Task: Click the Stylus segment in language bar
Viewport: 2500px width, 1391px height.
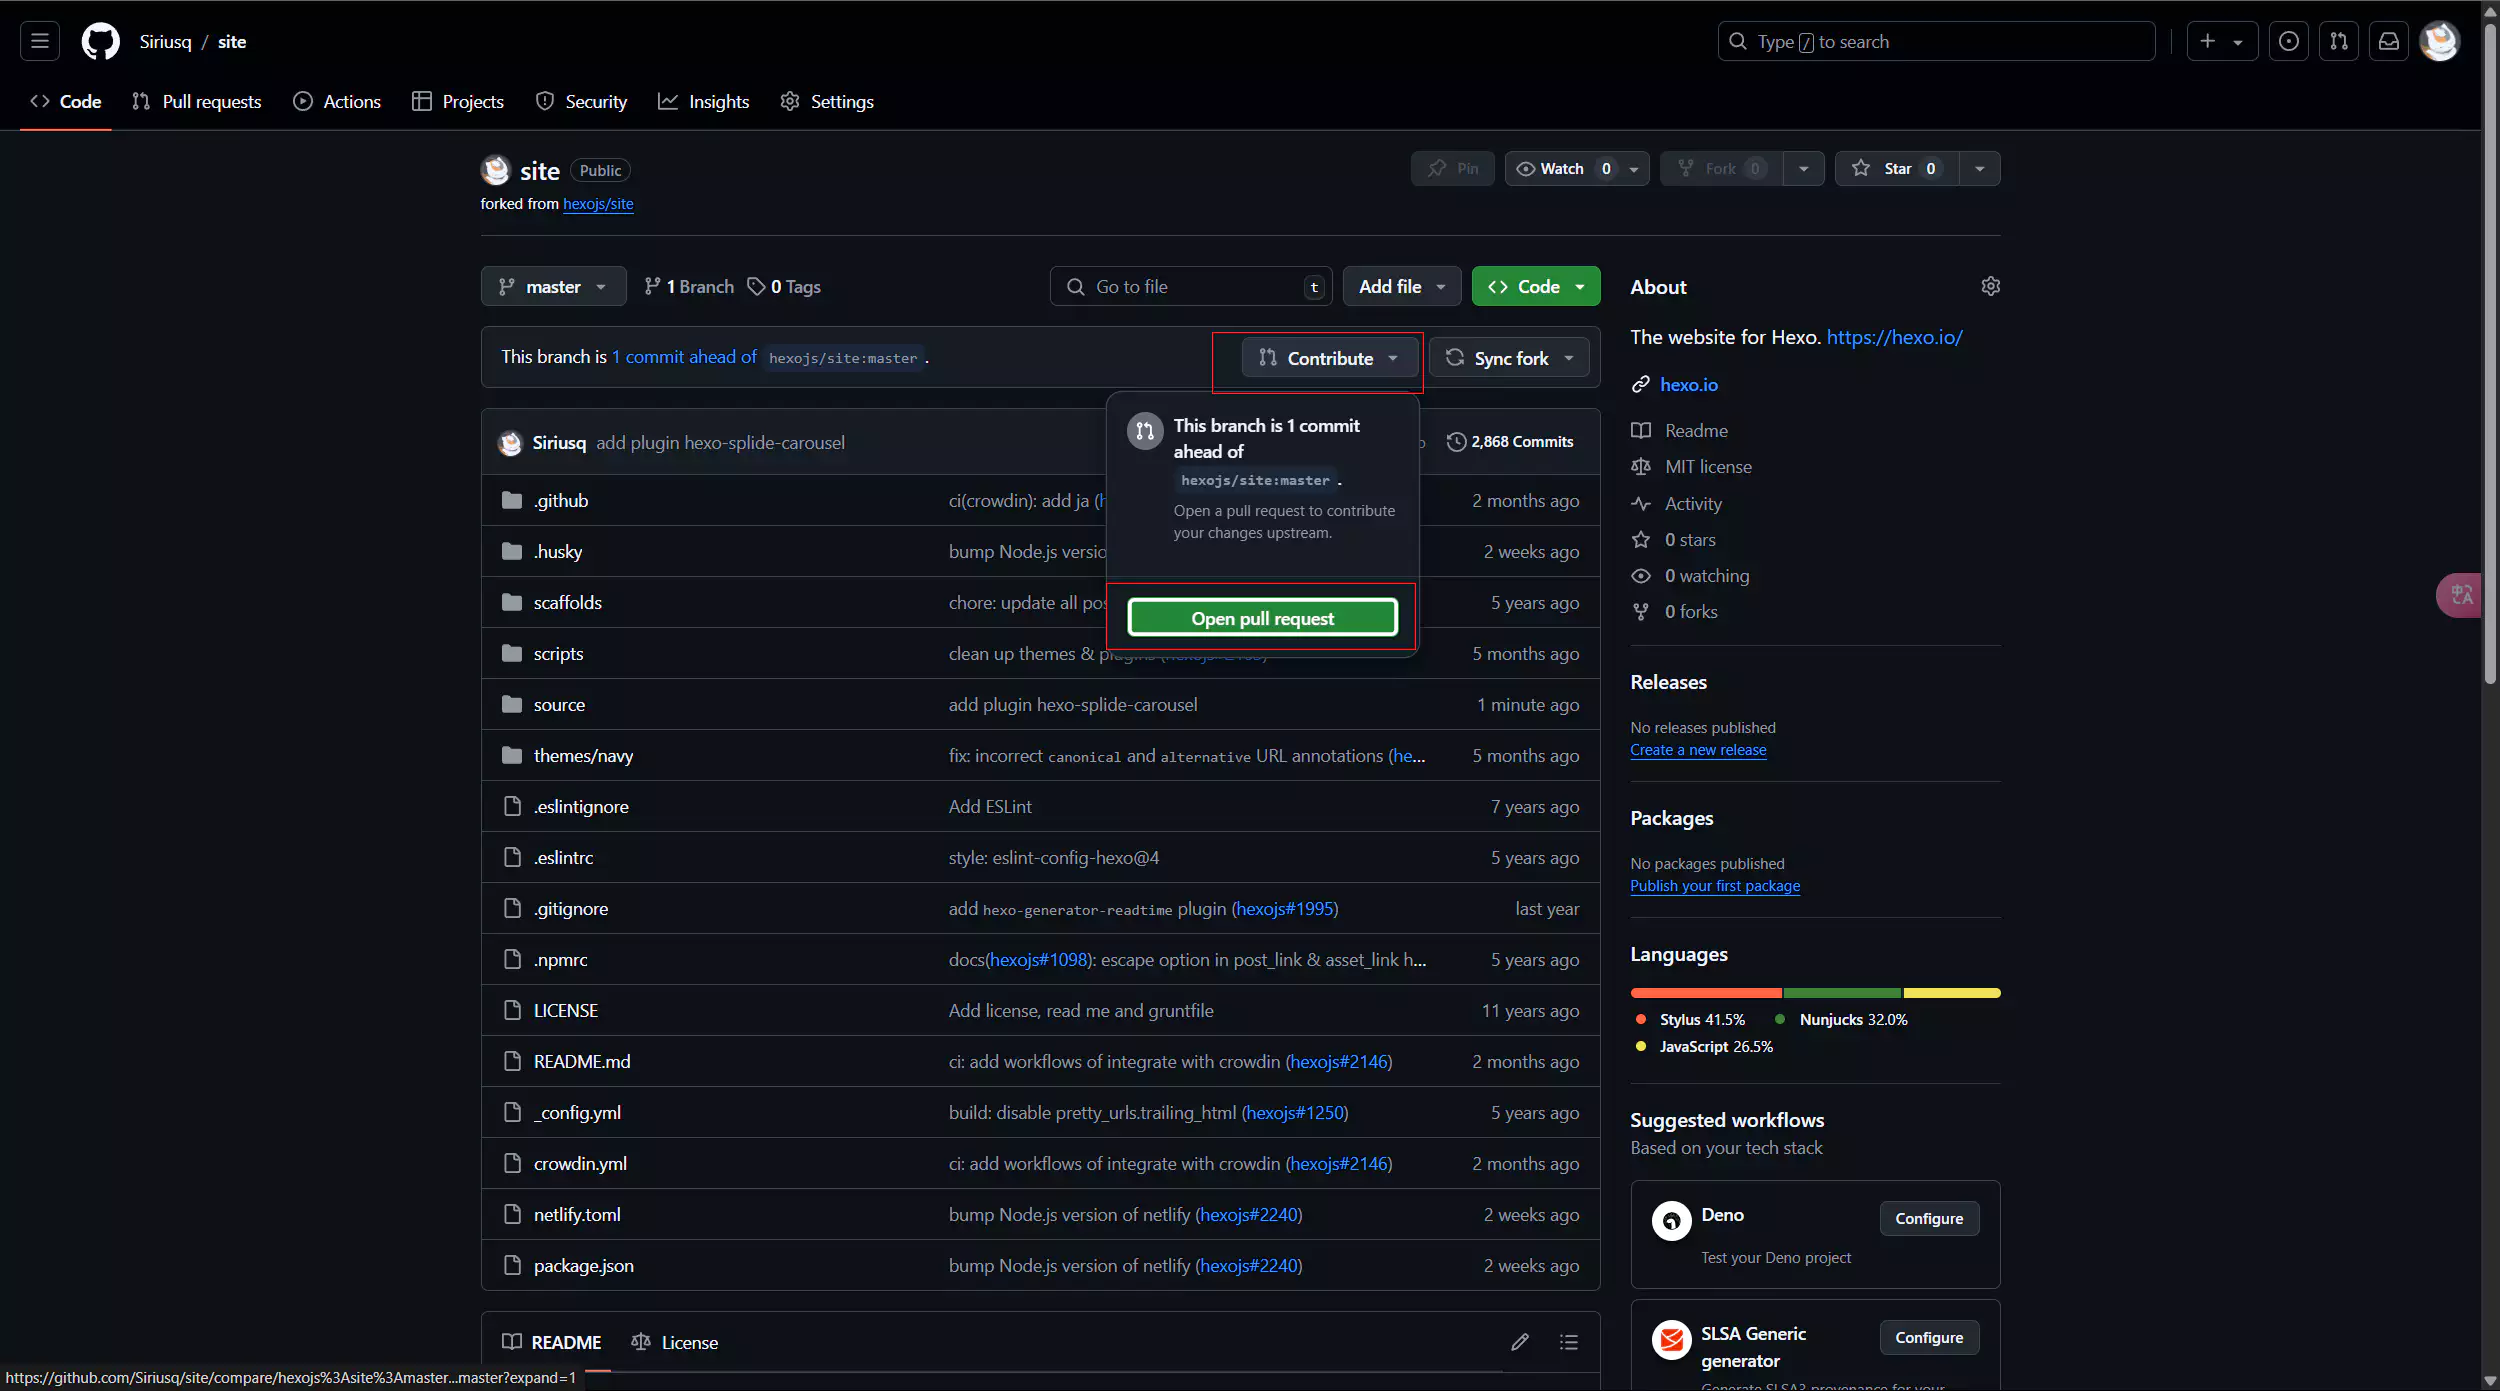Action: [1705, 993]
